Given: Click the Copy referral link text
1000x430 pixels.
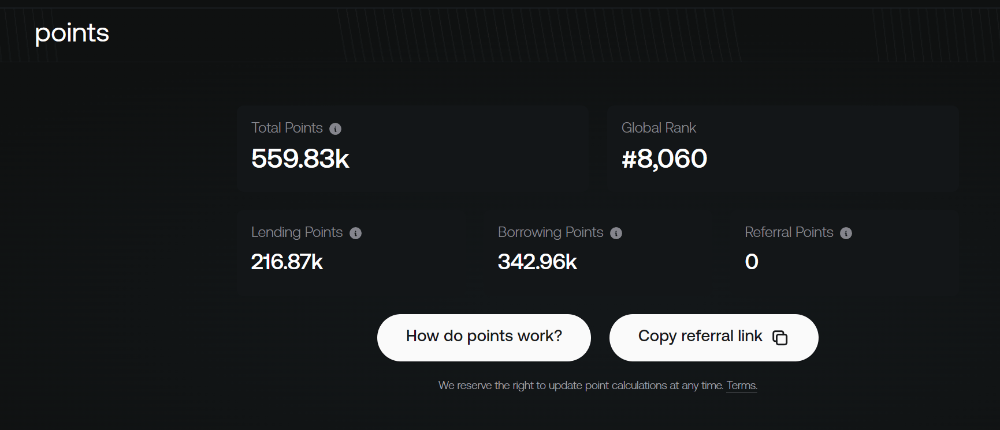Looking at the screenshot, I should point(700,336).
